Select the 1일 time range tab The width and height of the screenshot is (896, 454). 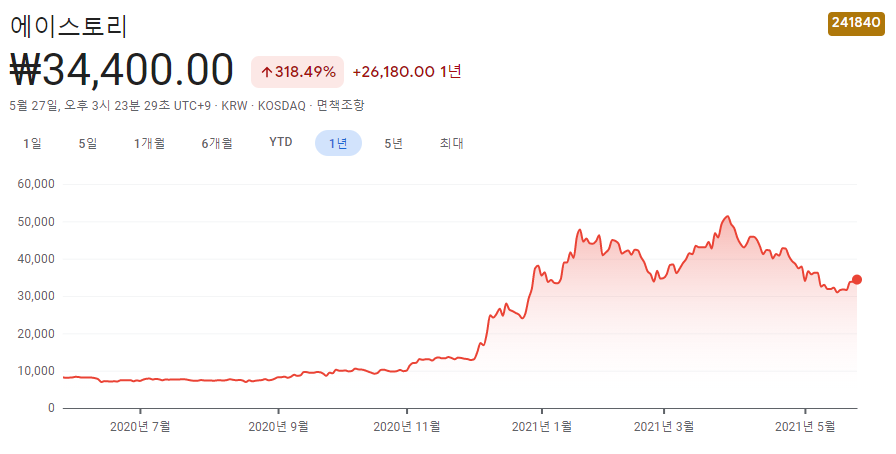[32, 143]
